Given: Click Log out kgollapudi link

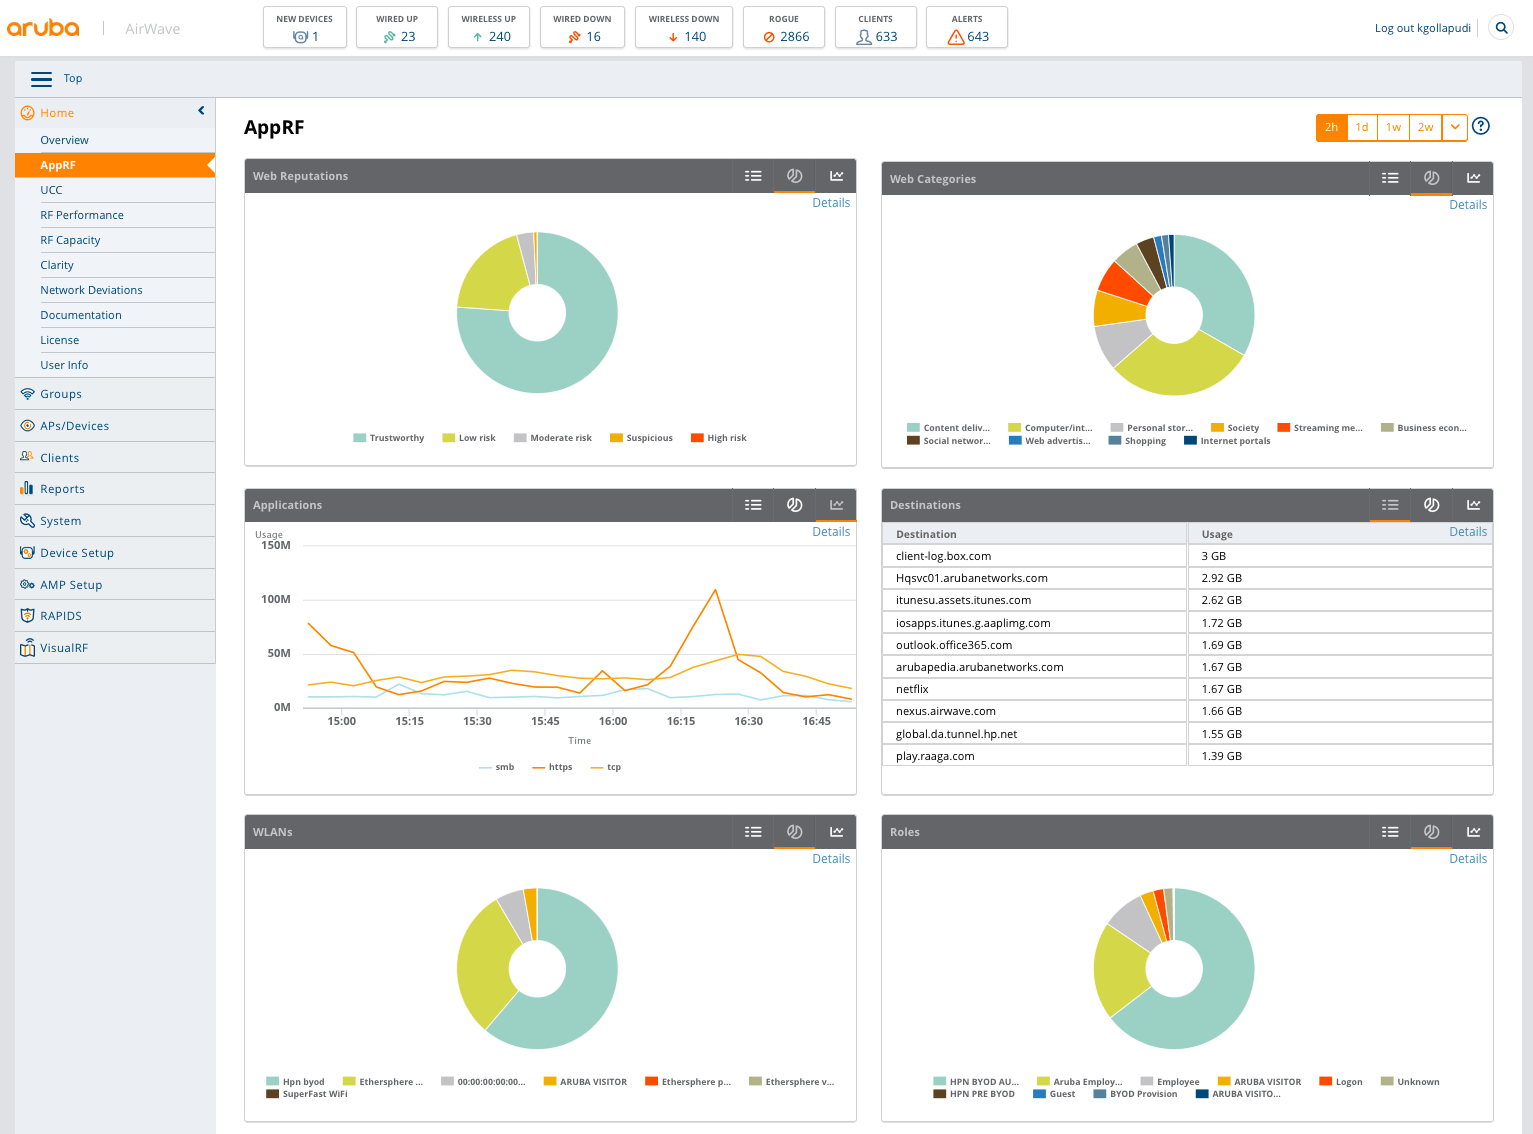Looking at the screenshot, I should [x=1422, y=28].
